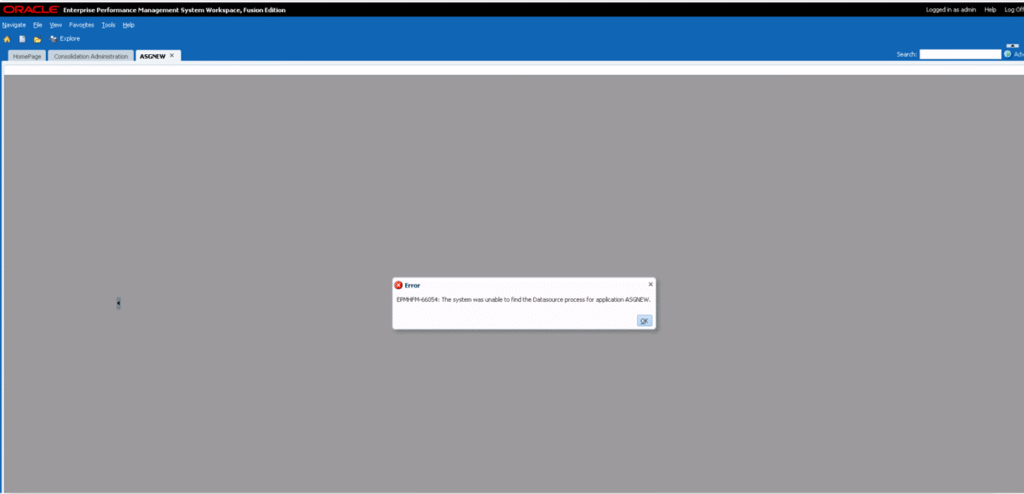
Task: Click the New Document toolbar icon
Action: click(22, 39)
